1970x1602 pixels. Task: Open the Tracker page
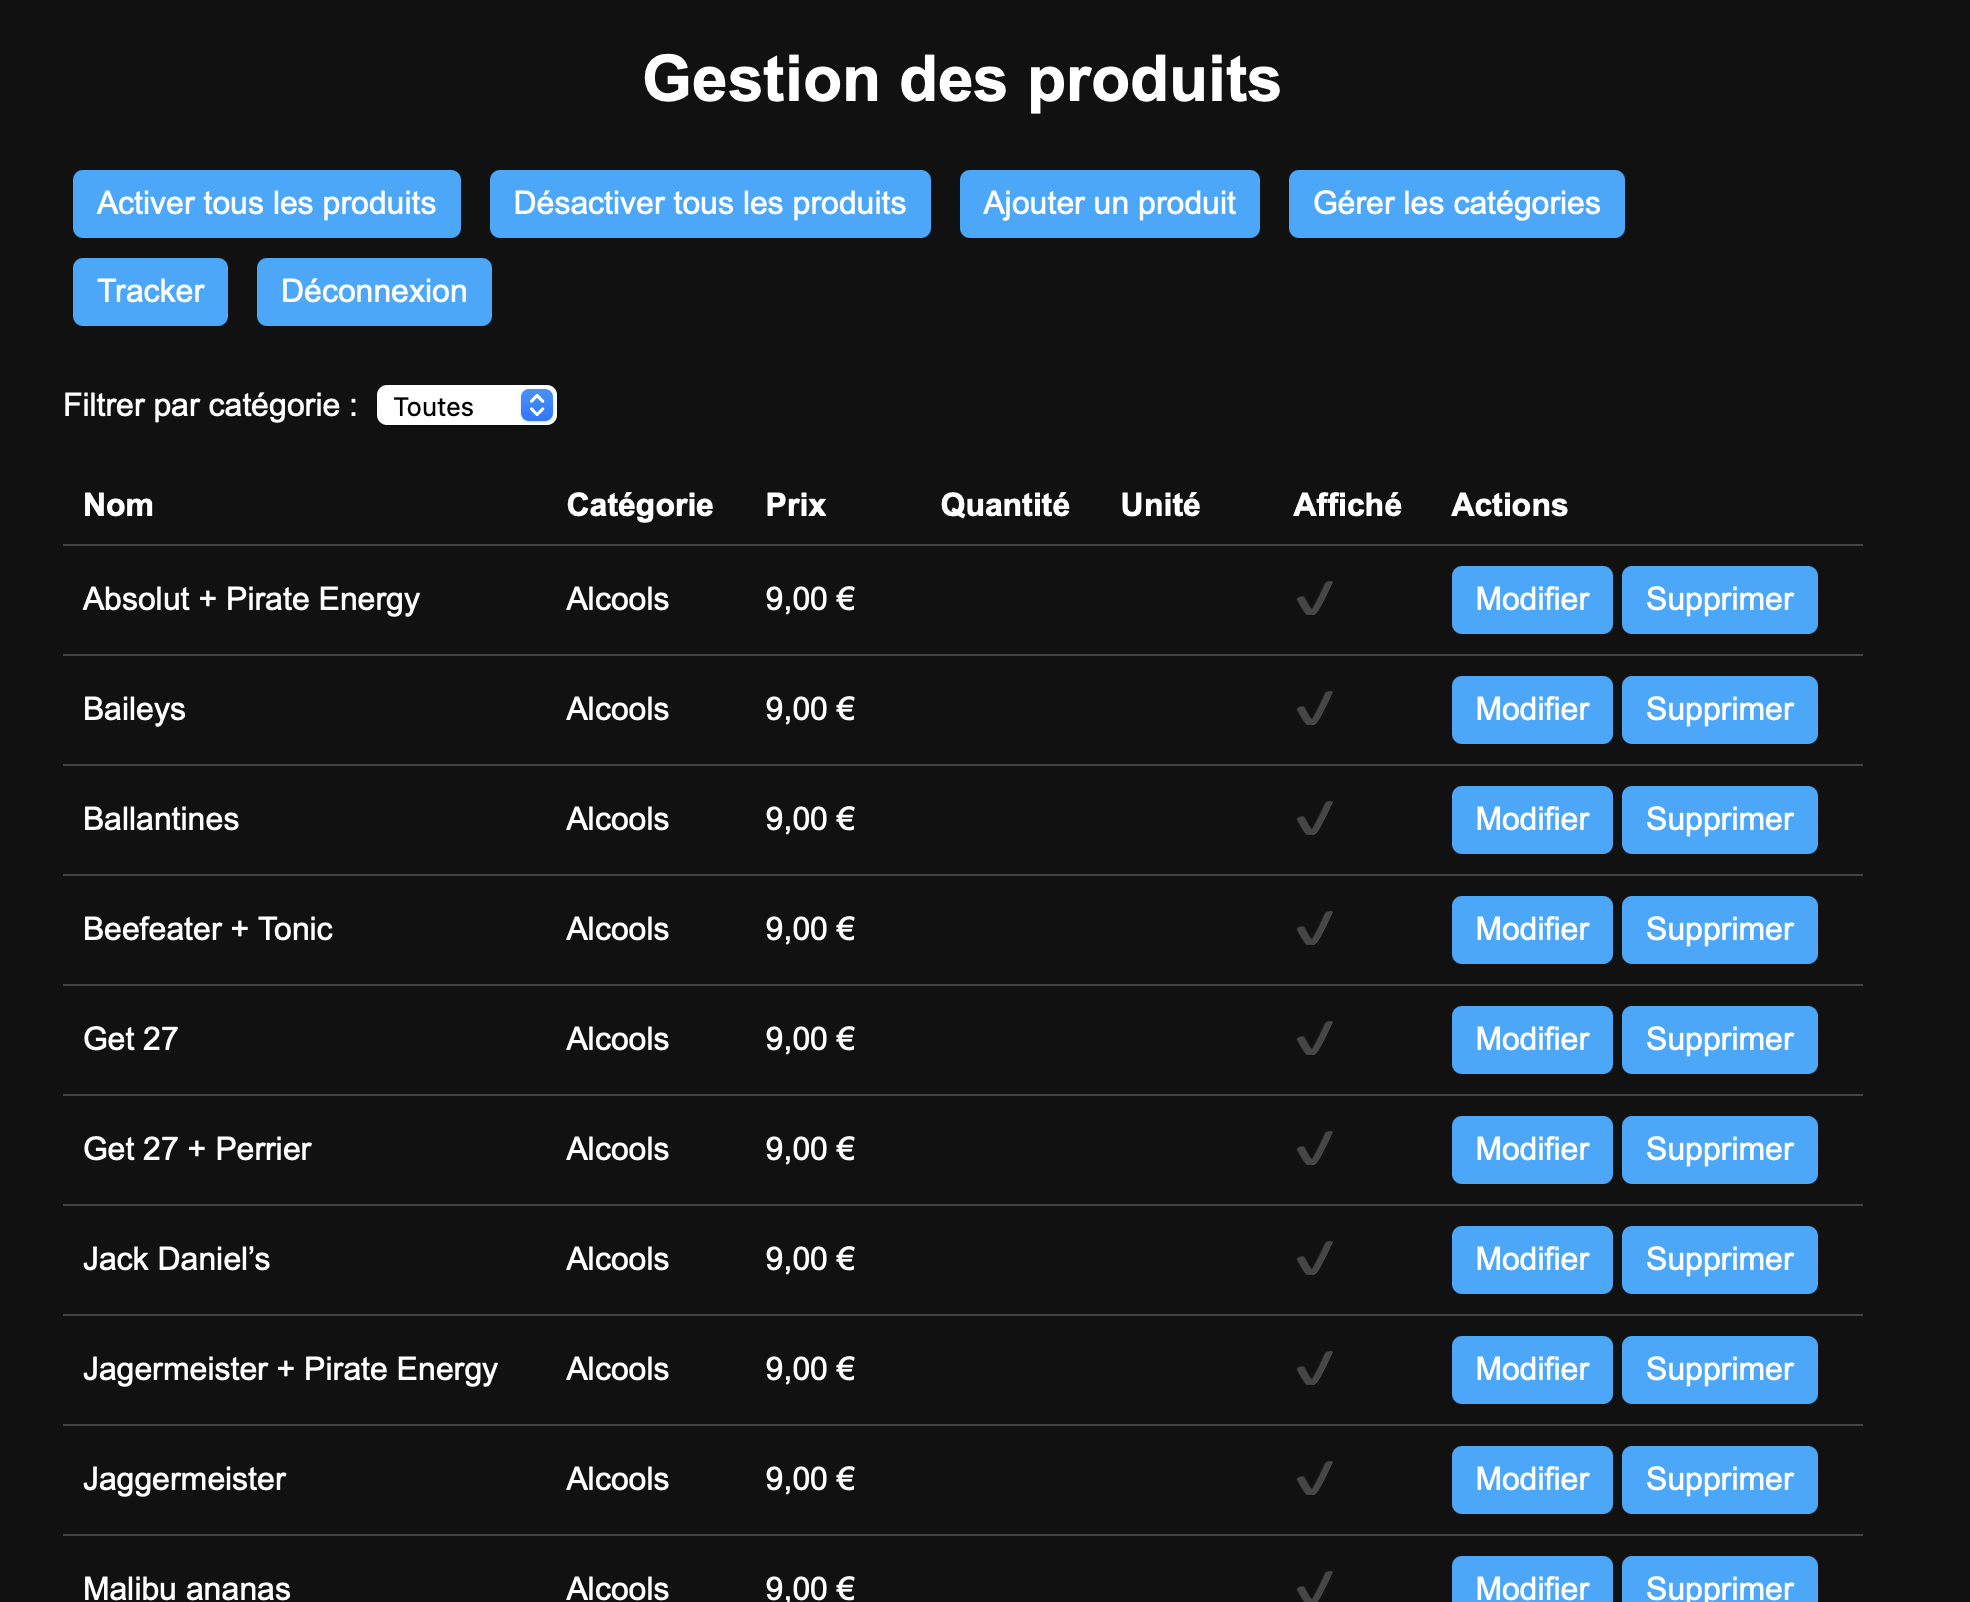click(x=150, y=292)
